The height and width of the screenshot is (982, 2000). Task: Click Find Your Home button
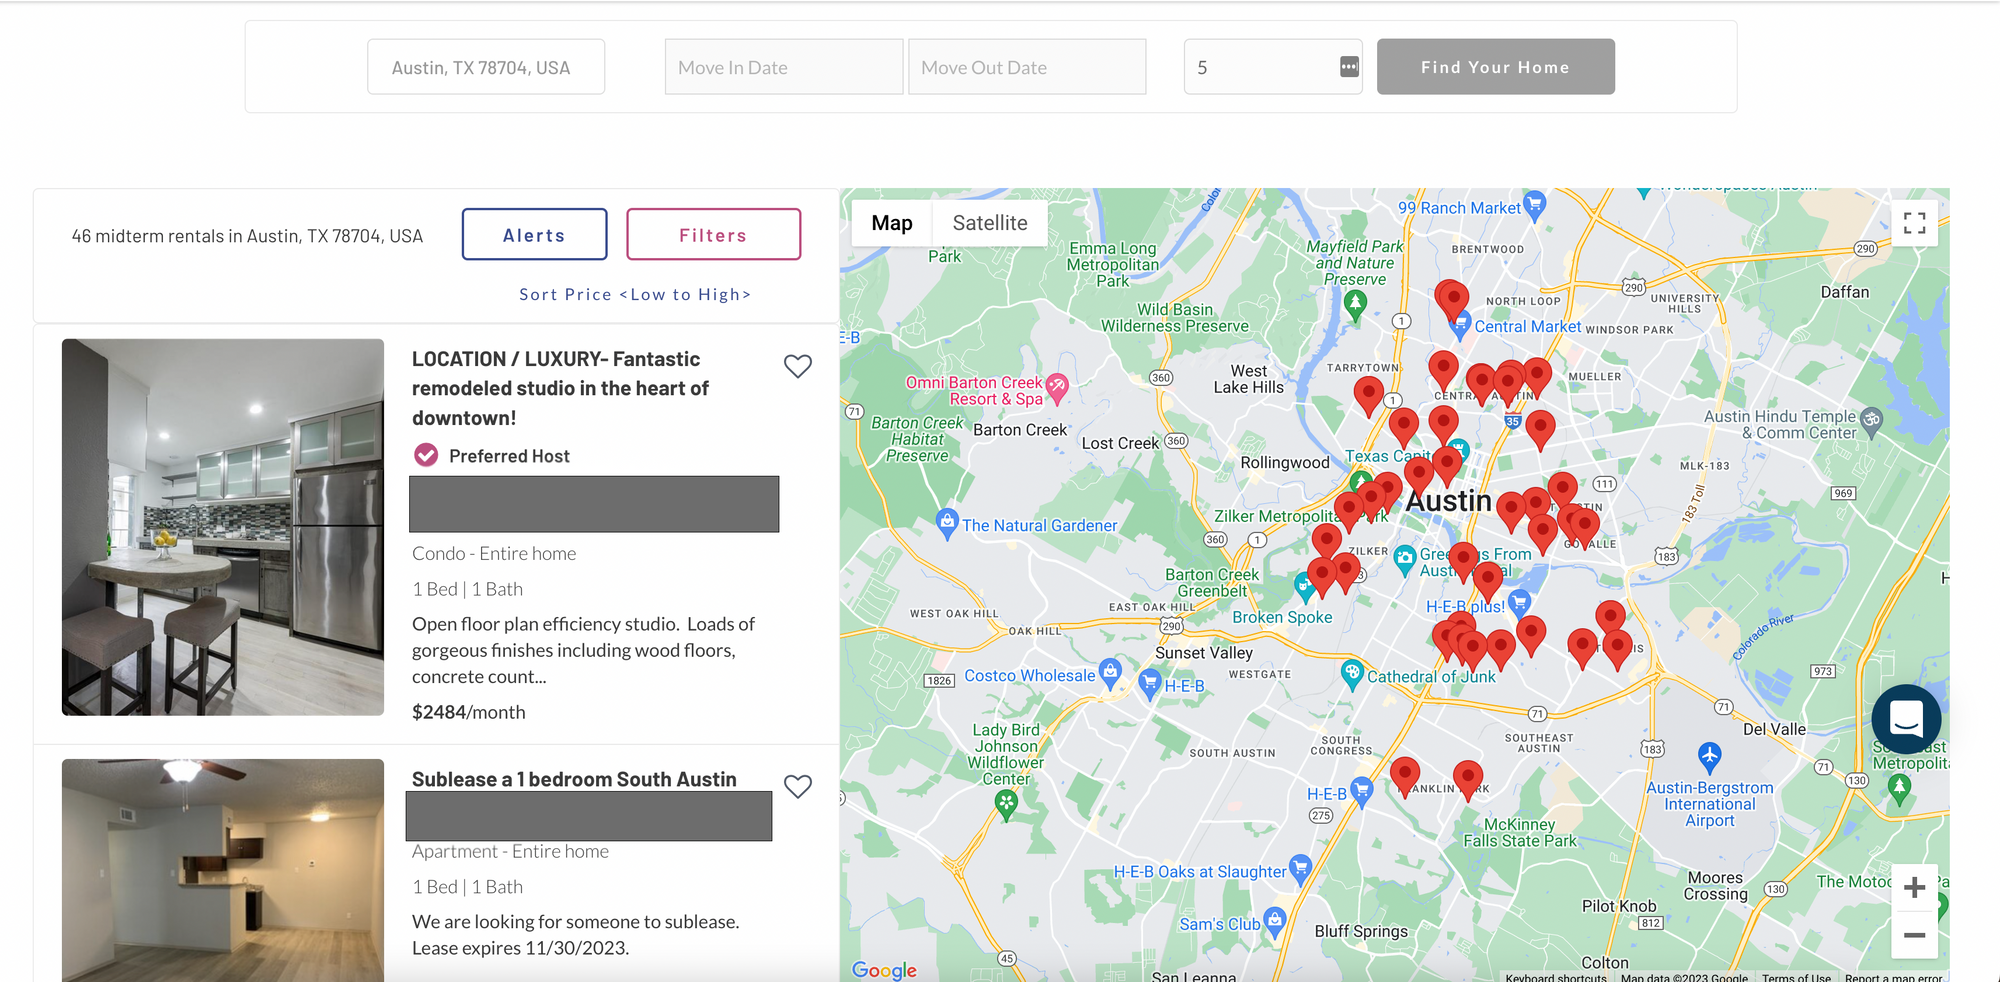[x=1495, y=67]
